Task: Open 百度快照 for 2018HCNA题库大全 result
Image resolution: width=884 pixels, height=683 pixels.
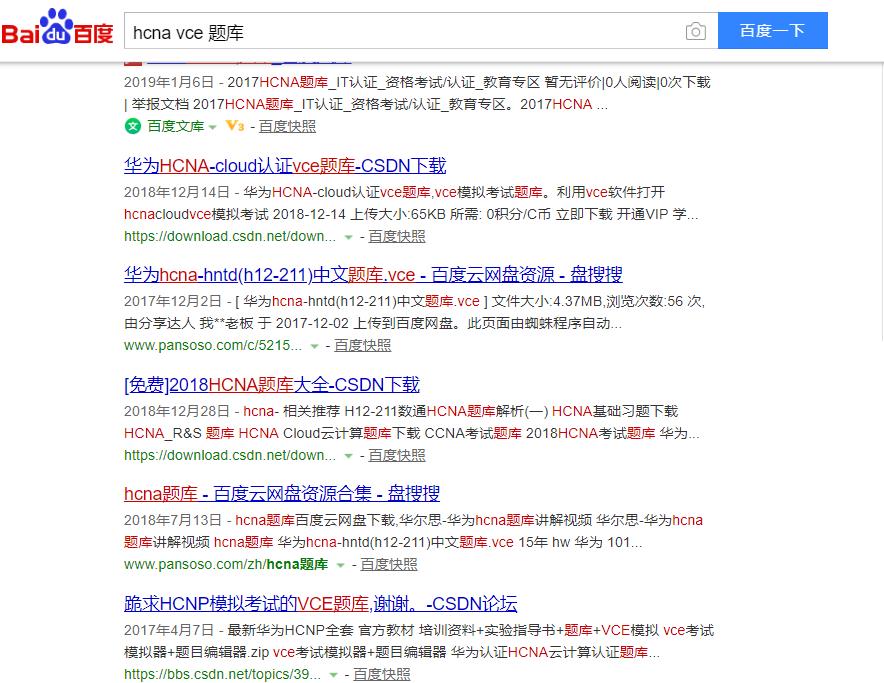Action: (396, 455)
